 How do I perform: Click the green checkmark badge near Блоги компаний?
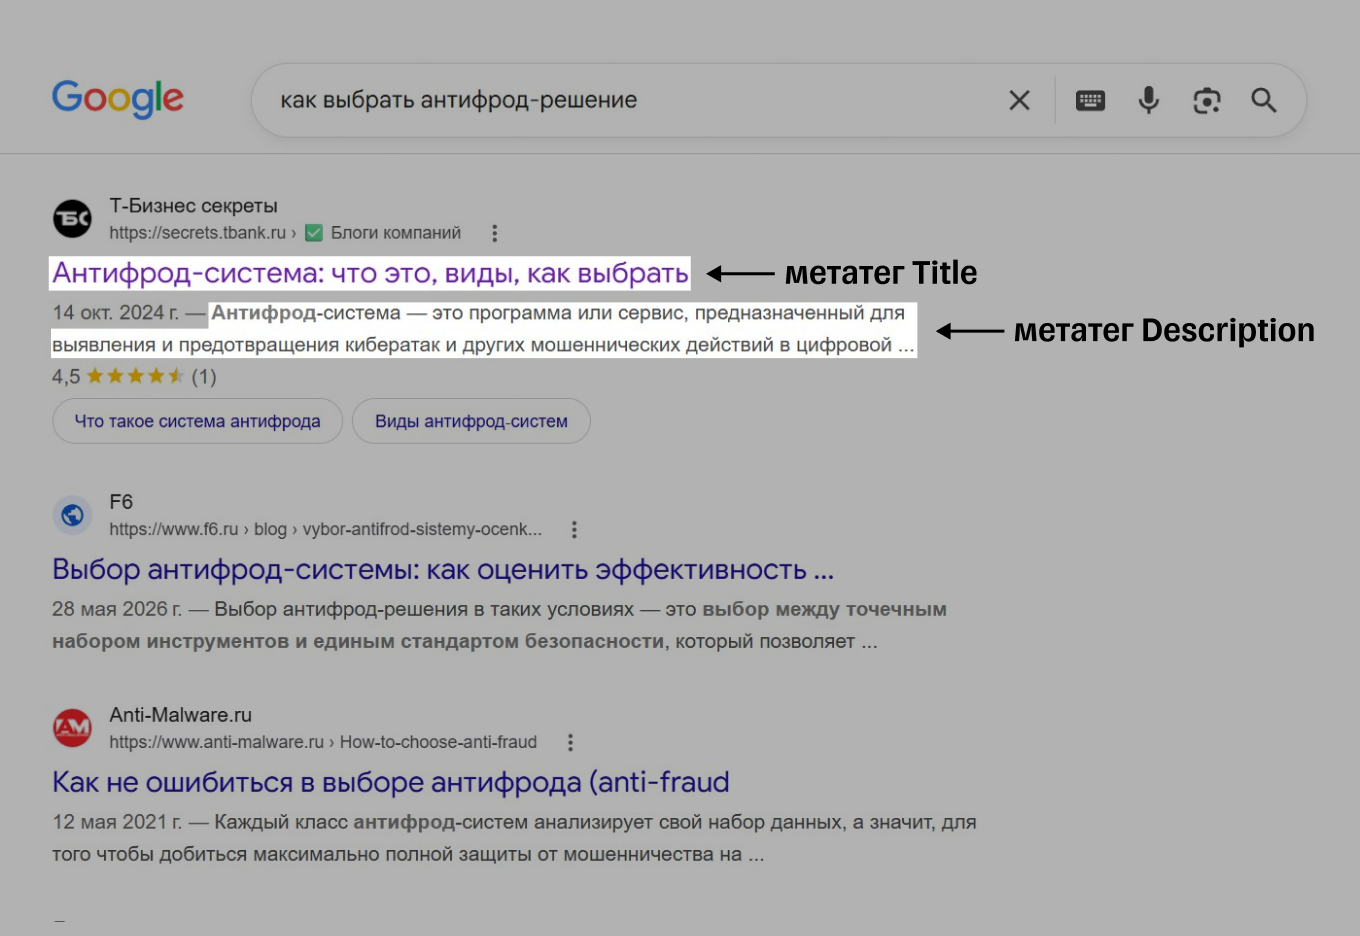[x=314, y=233]
